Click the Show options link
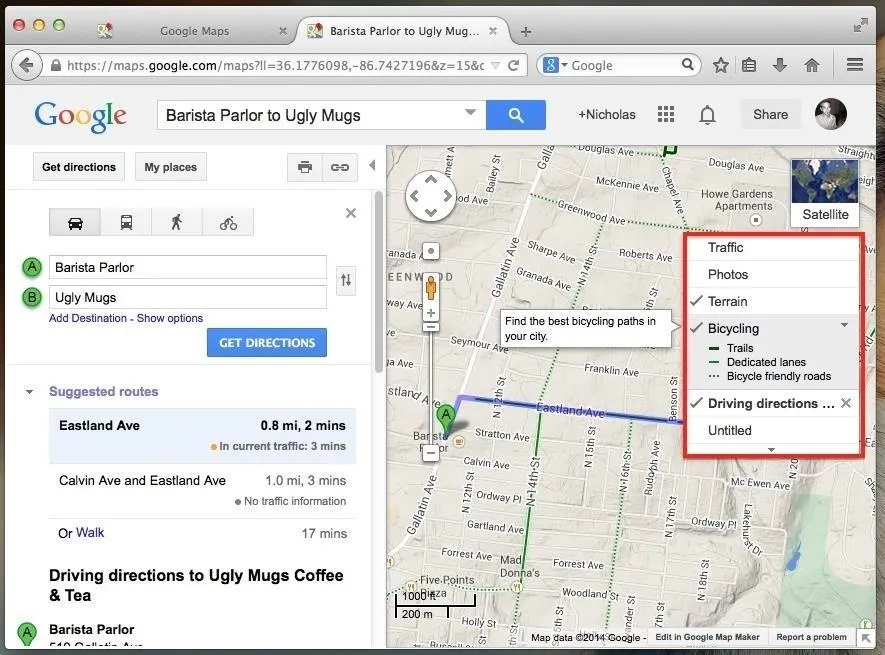 169,318
